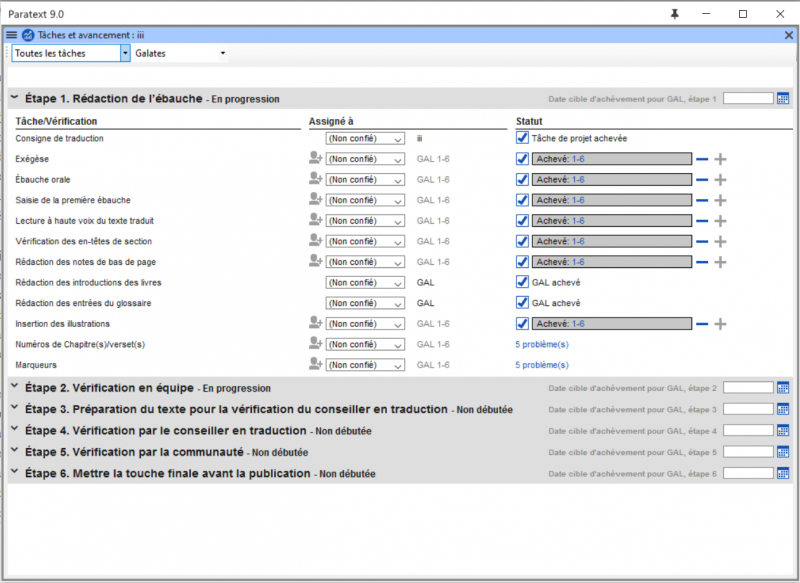Screen dimensions: 800x583
Task: Open the calendar for étape 6 target date
Action: (x=783, y=473)
